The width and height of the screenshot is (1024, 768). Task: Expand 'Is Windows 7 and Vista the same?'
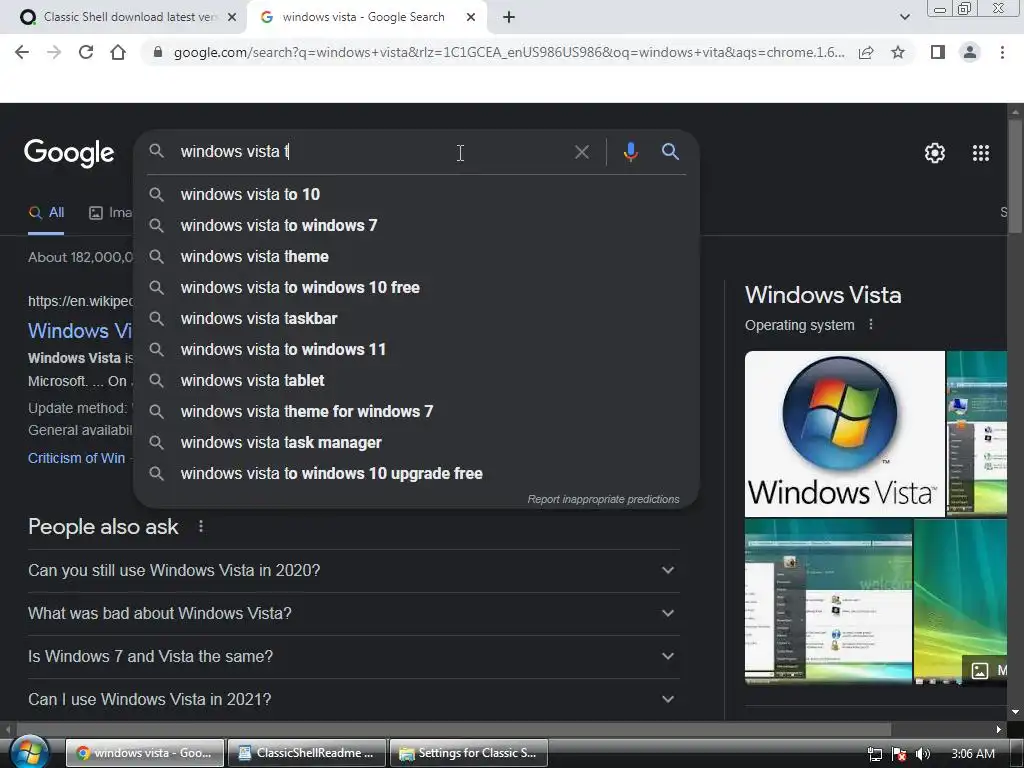click(x=354, y=656)
